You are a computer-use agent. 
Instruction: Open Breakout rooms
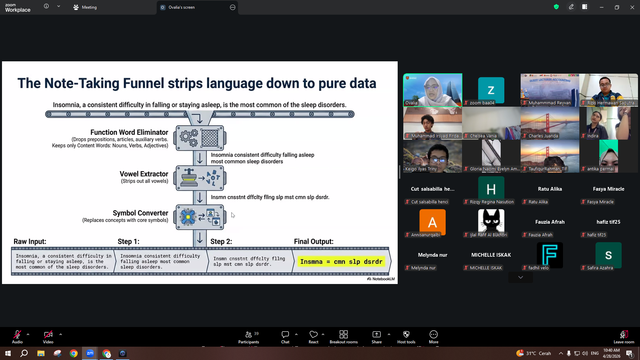[x=343, y=337]
